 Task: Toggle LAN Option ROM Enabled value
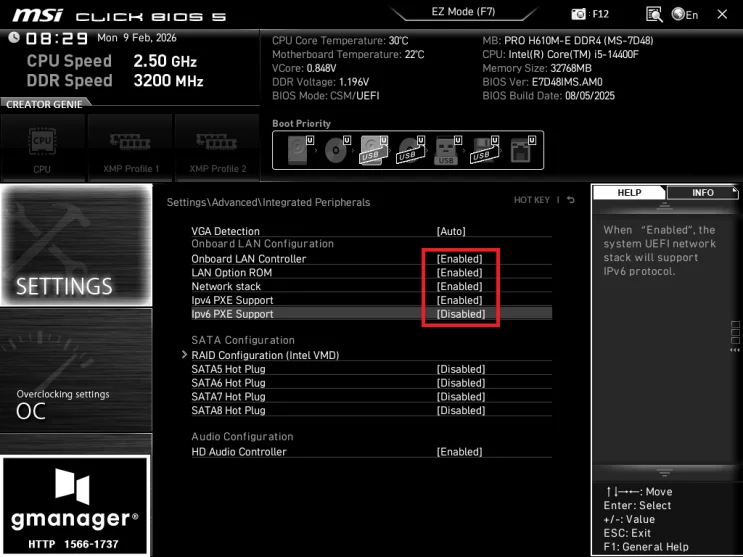(459, 273)
